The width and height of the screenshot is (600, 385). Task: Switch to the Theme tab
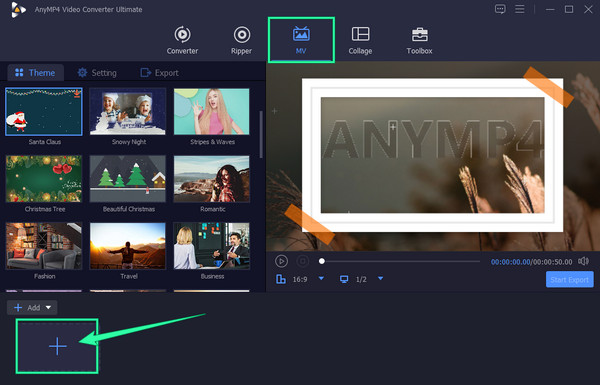pyautogui.click(x=35, y=72)
